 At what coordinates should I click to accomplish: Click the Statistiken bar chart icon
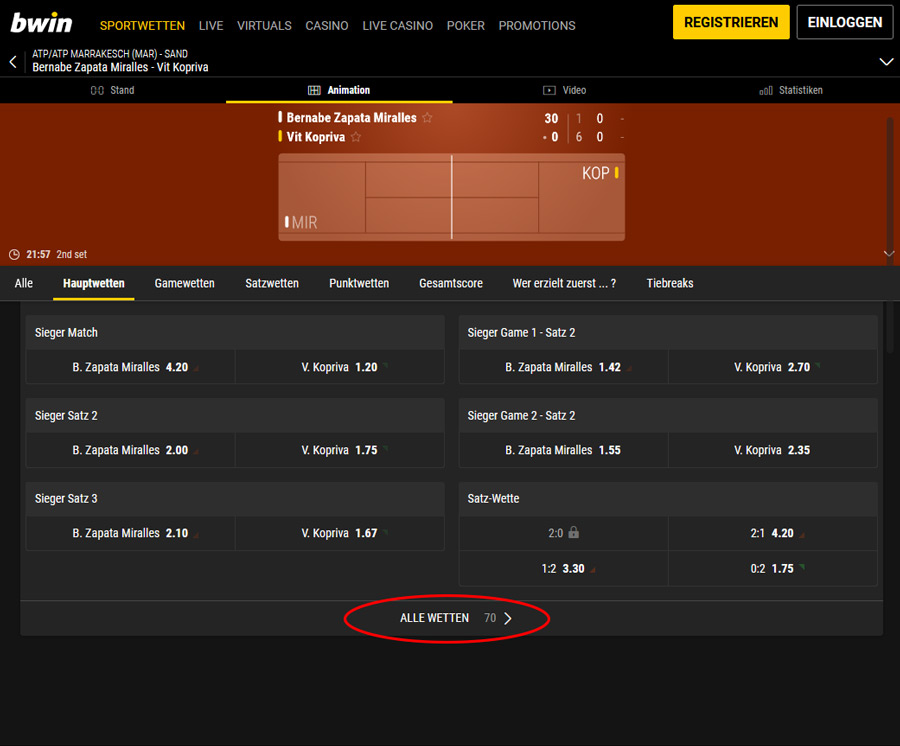point(766,91)
